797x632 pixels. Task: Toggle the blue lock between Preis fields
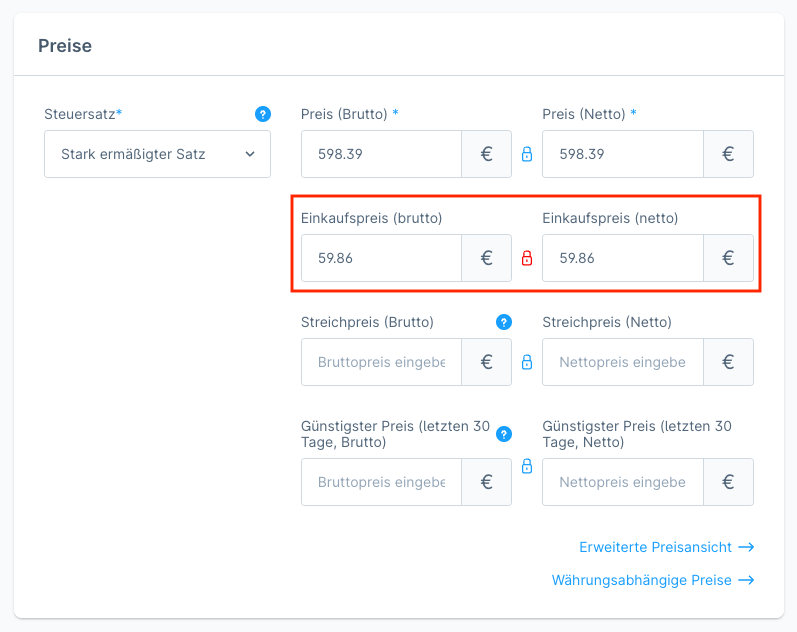click(527, 154)
